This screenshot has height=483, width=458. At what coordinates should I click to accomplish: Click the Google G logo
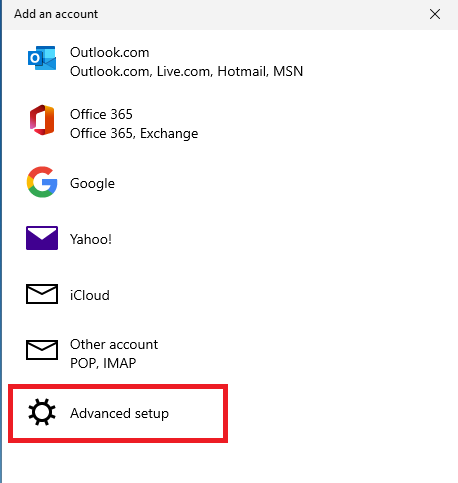coord(42,182)
